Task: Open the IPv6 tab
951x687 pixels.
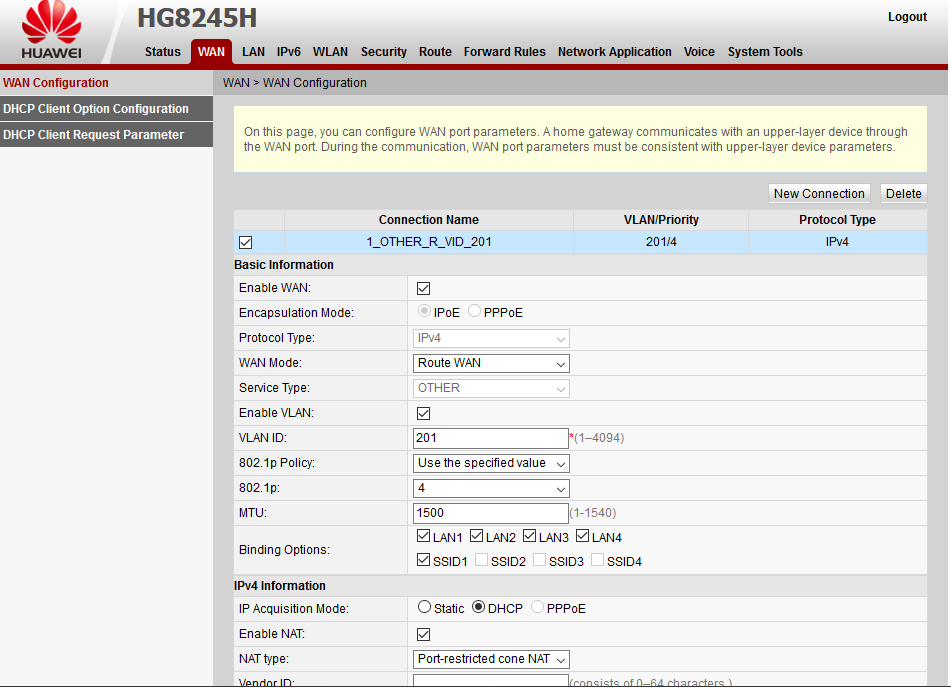Action: 289,52
